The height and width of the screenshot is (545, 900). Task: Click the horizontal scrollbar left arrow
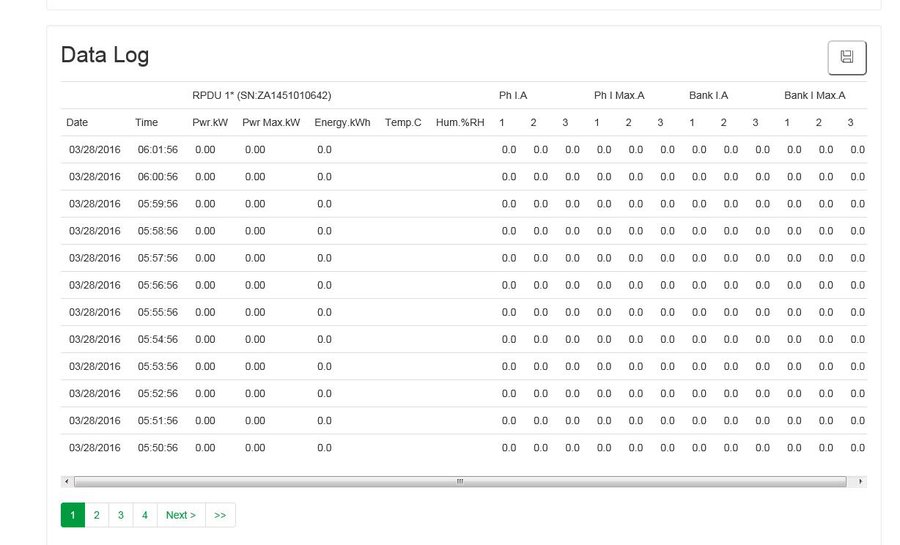coord(66,481)
